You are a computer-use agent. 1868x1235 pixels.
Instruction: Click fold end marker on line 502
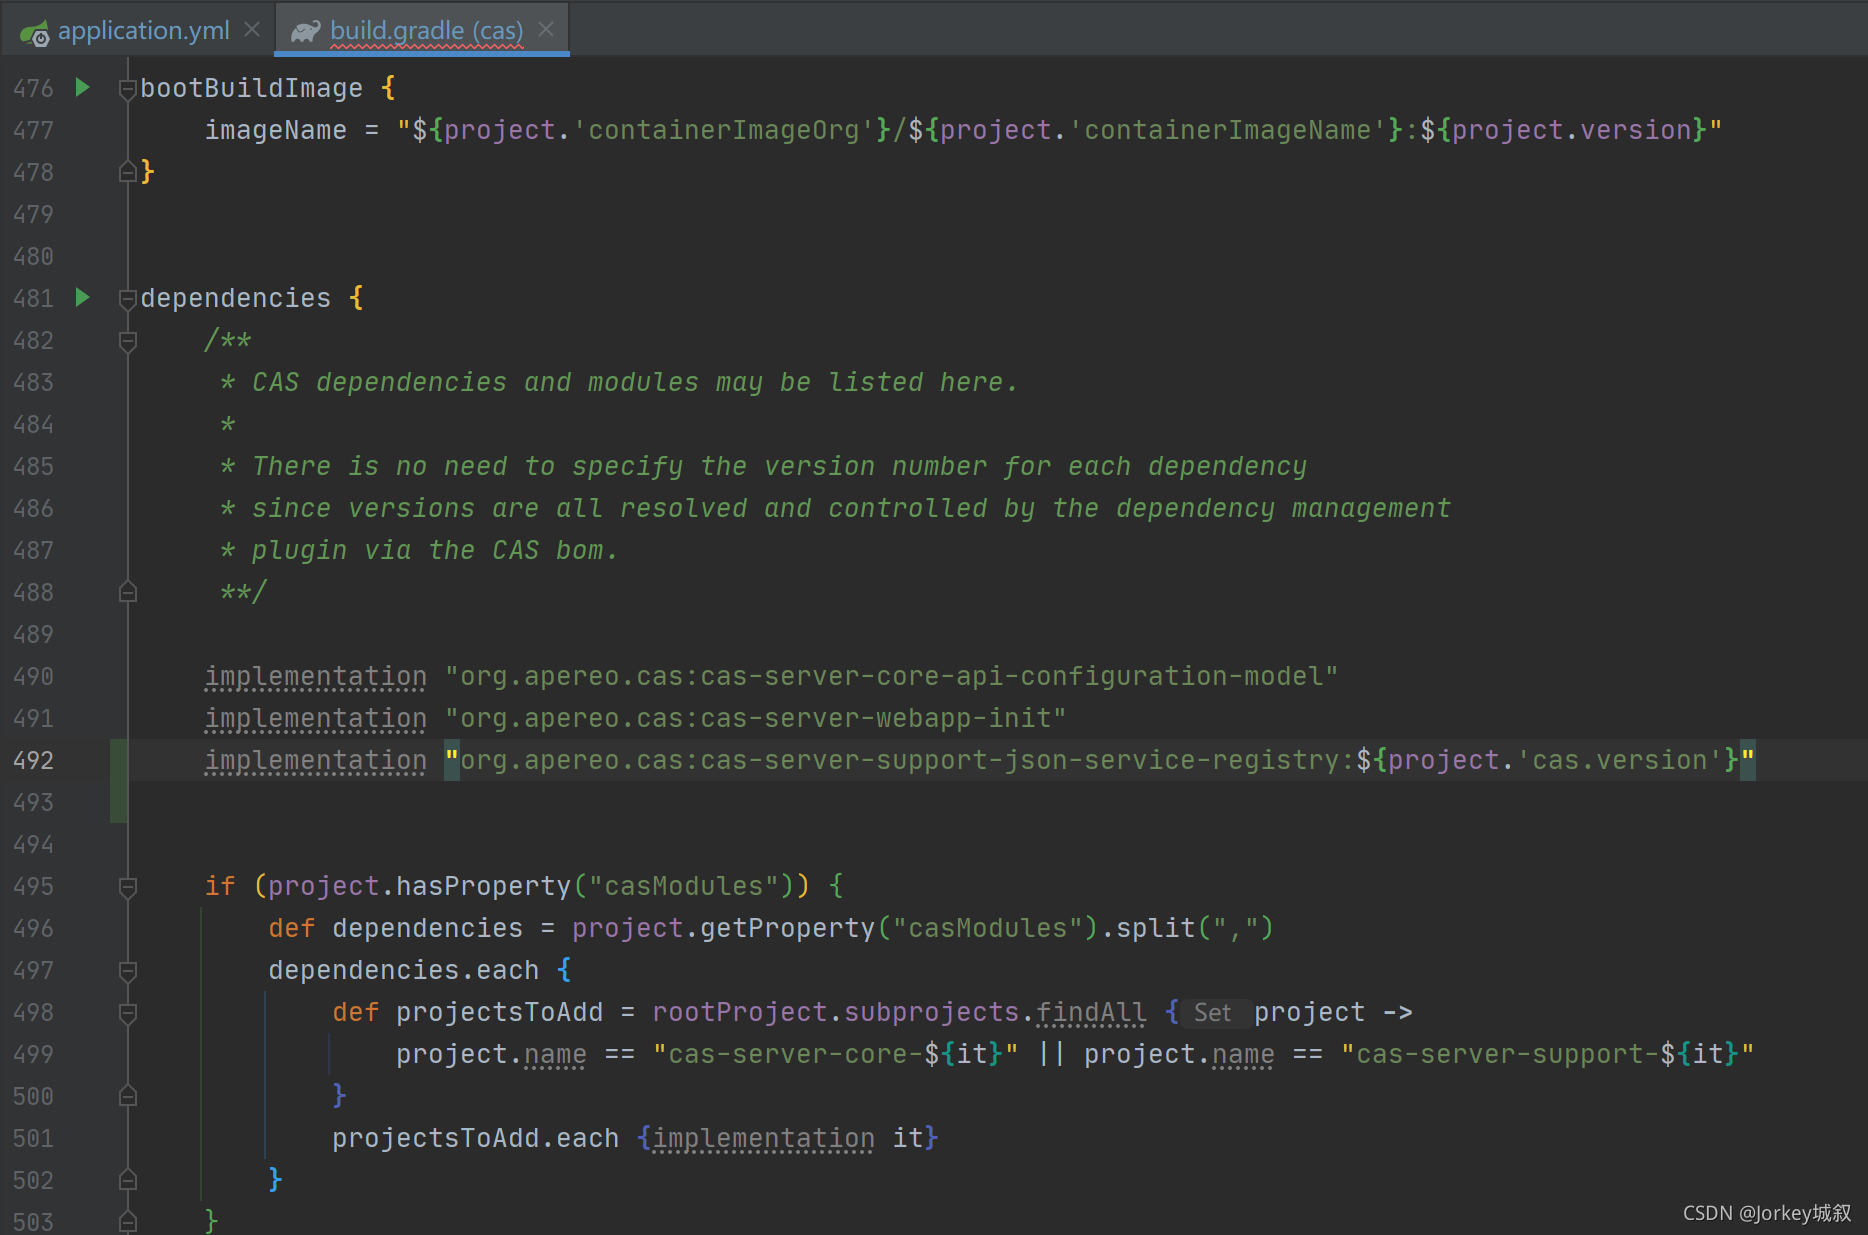click(127, 1180)
